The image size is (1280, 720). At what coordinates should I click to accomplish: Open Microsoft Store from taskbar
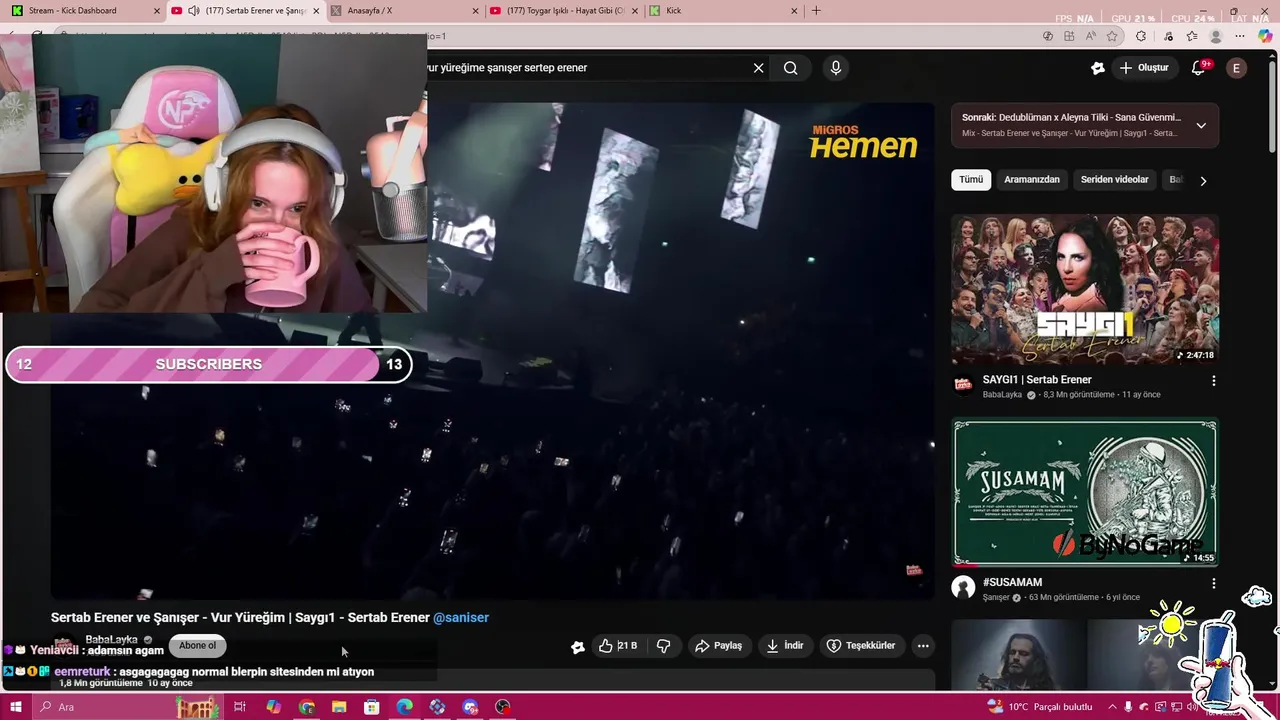(372, 707)
